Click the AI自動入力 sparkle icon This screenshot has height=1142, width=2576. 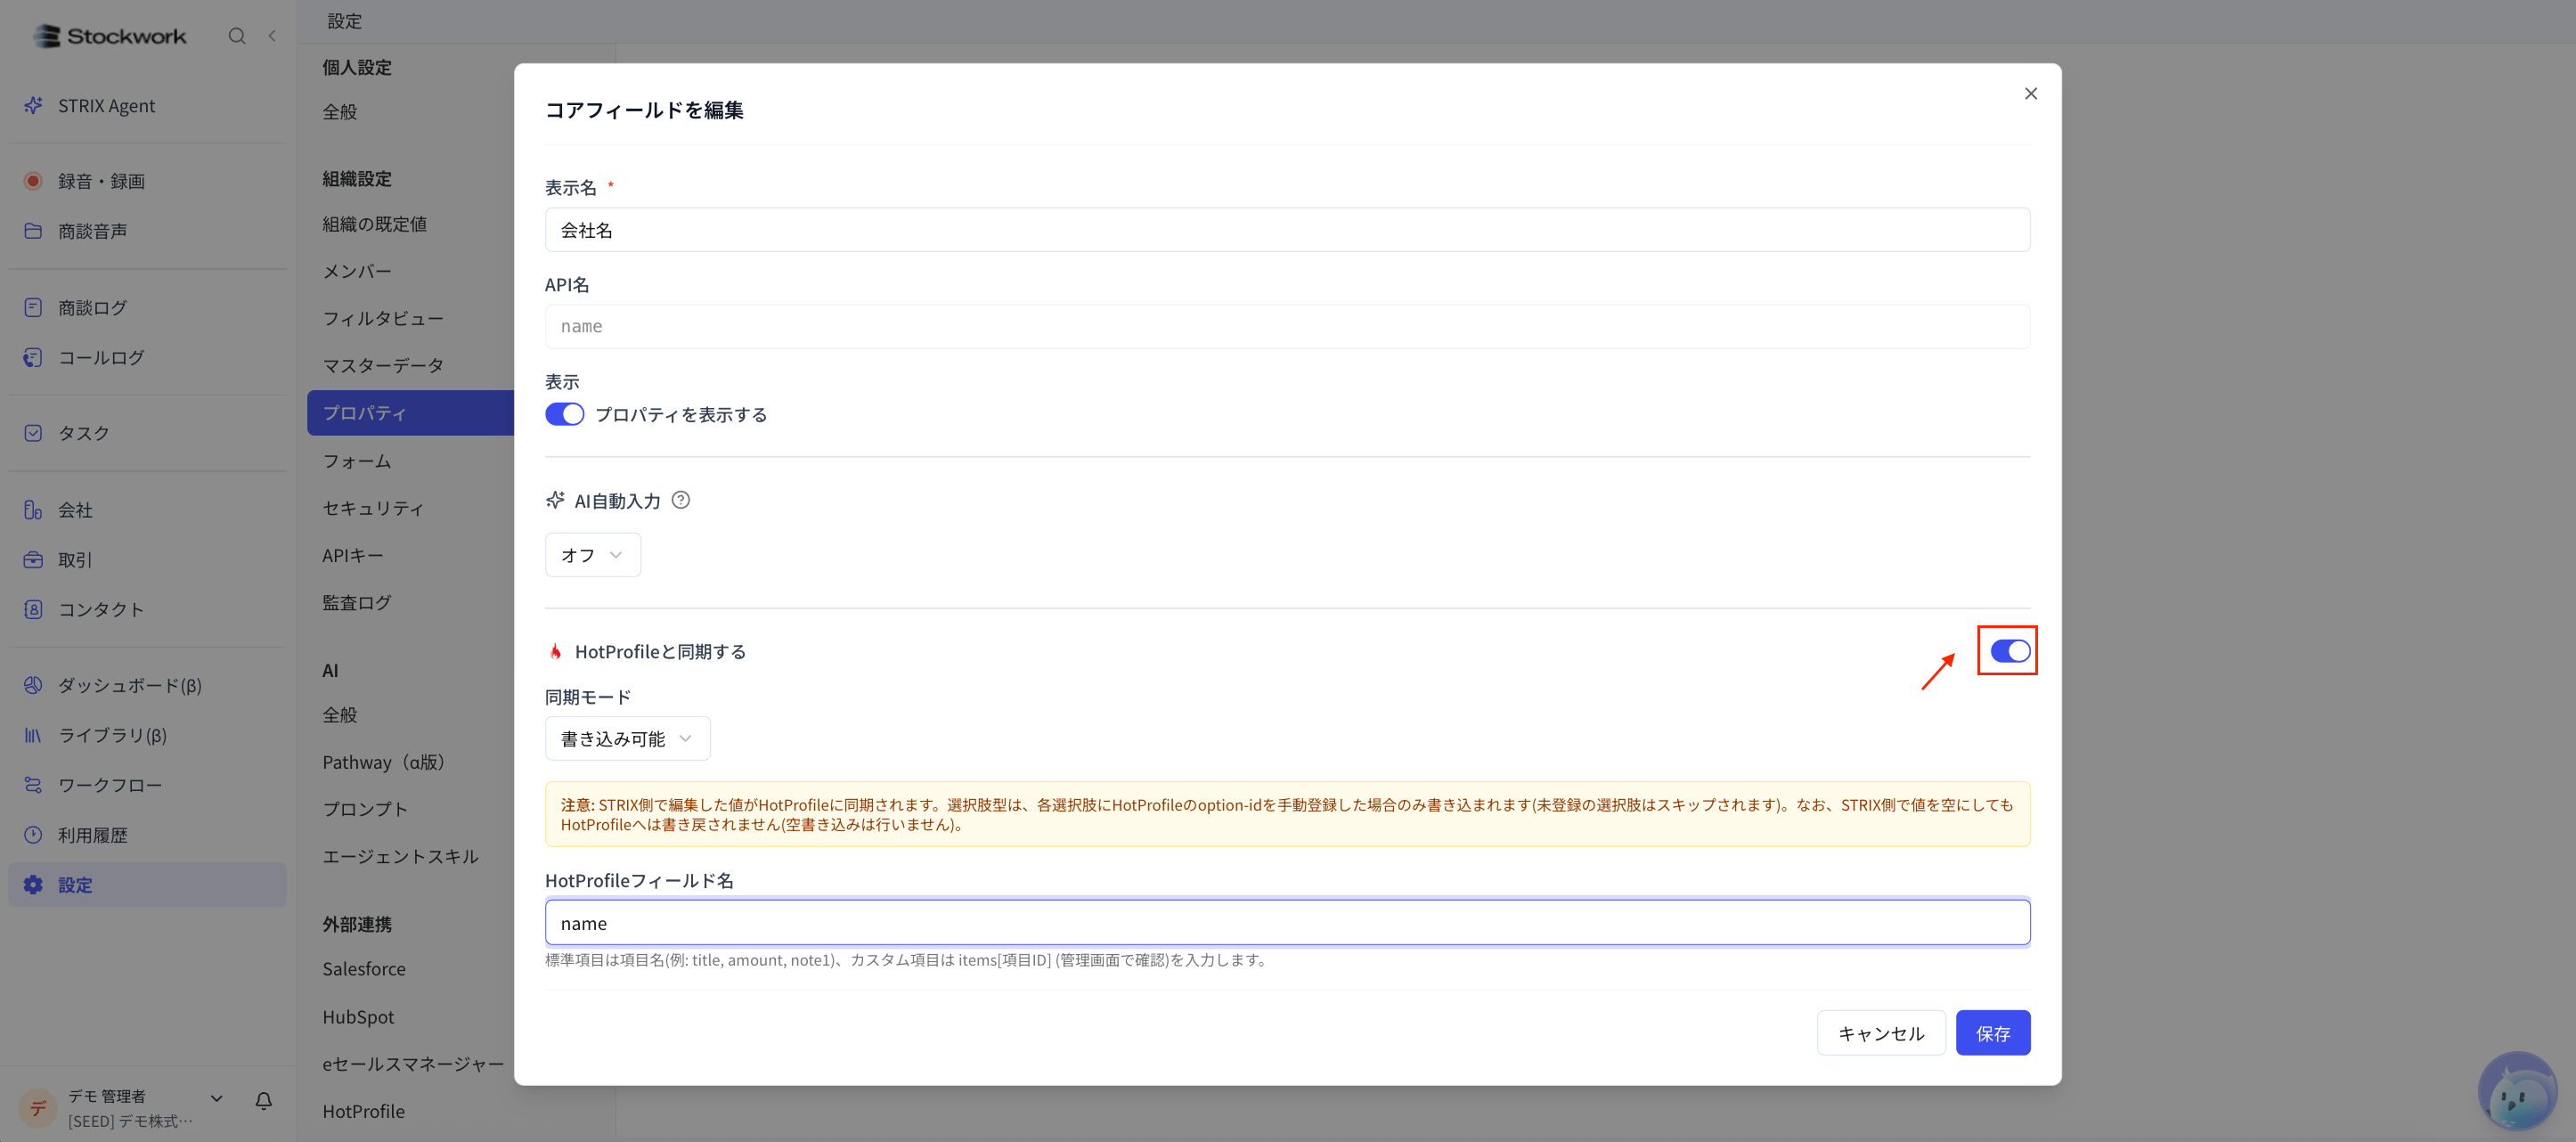555,500
